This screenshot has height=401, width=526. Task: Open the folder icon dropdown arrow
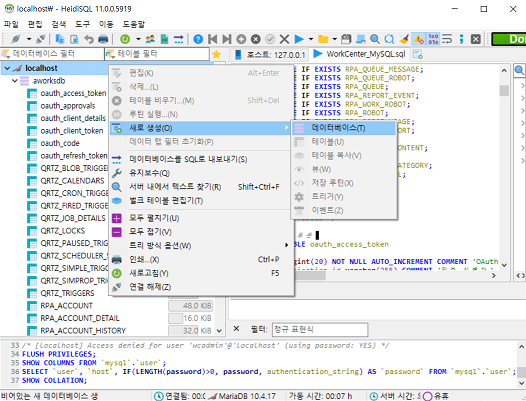(x=334, y=39)
